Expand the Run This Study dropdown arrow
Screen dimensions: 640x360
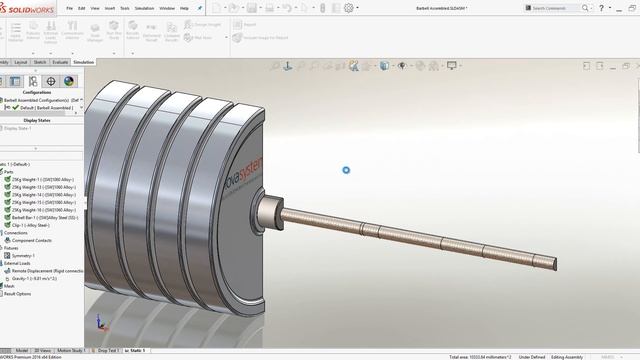[114, 53]
